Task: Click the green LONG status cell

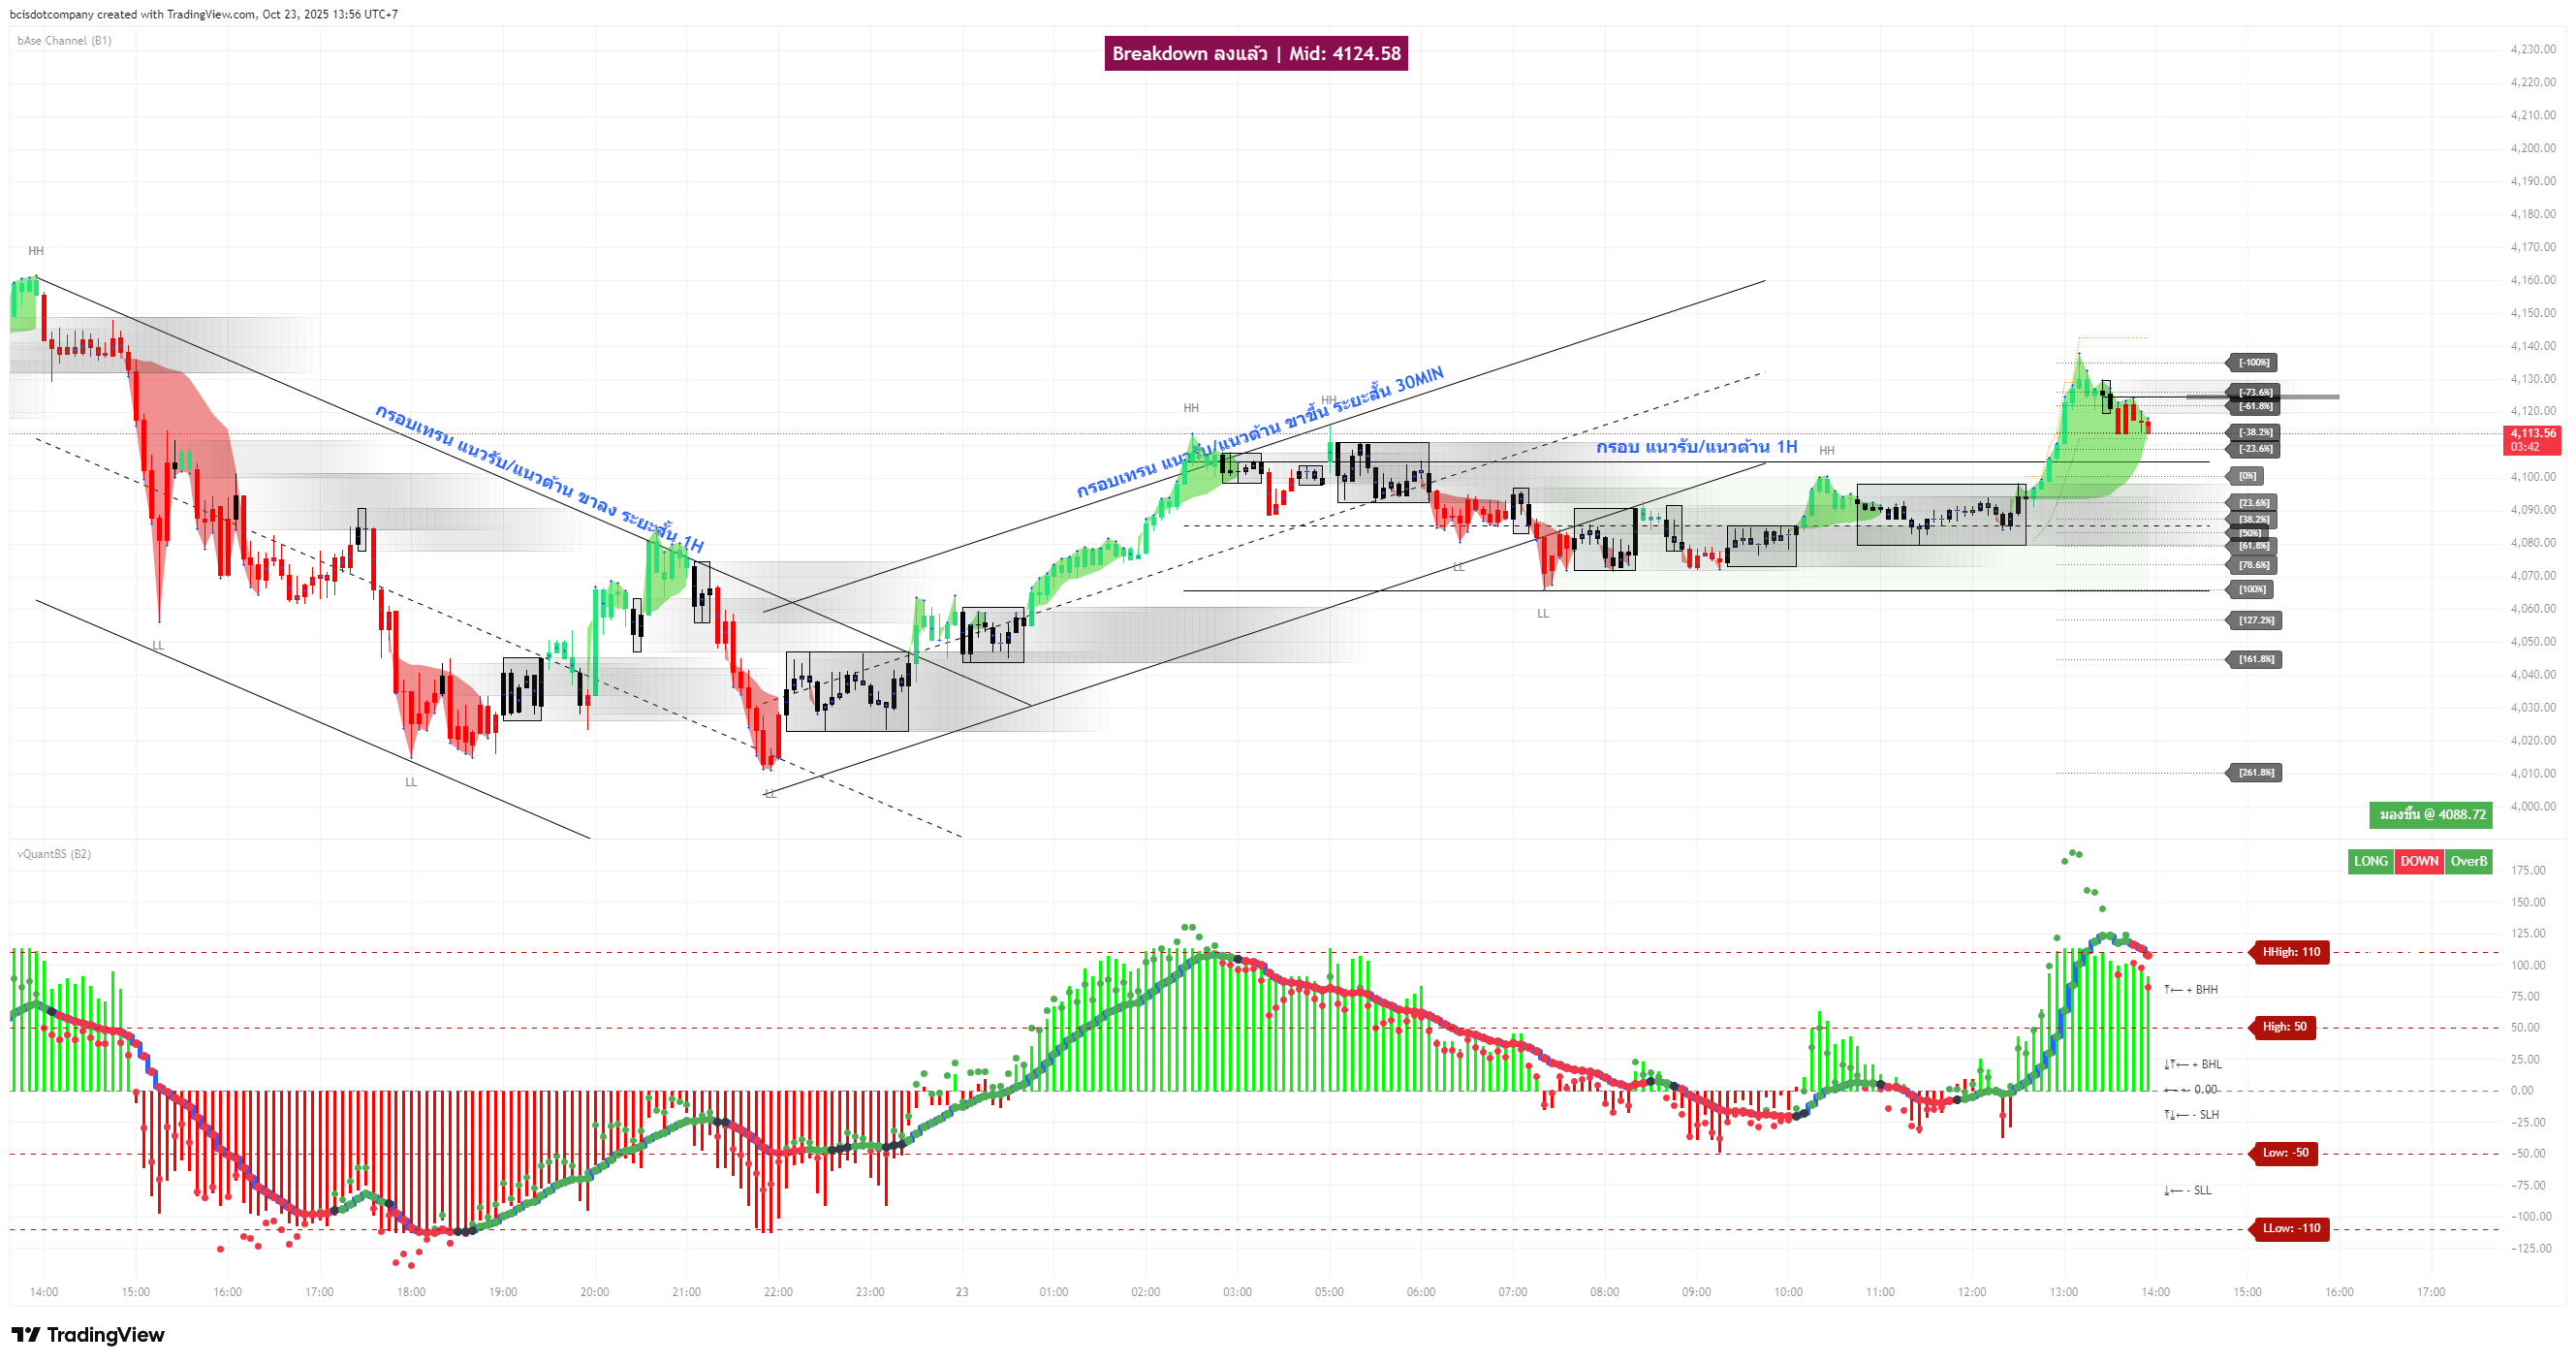Action: click(2370, 861)
